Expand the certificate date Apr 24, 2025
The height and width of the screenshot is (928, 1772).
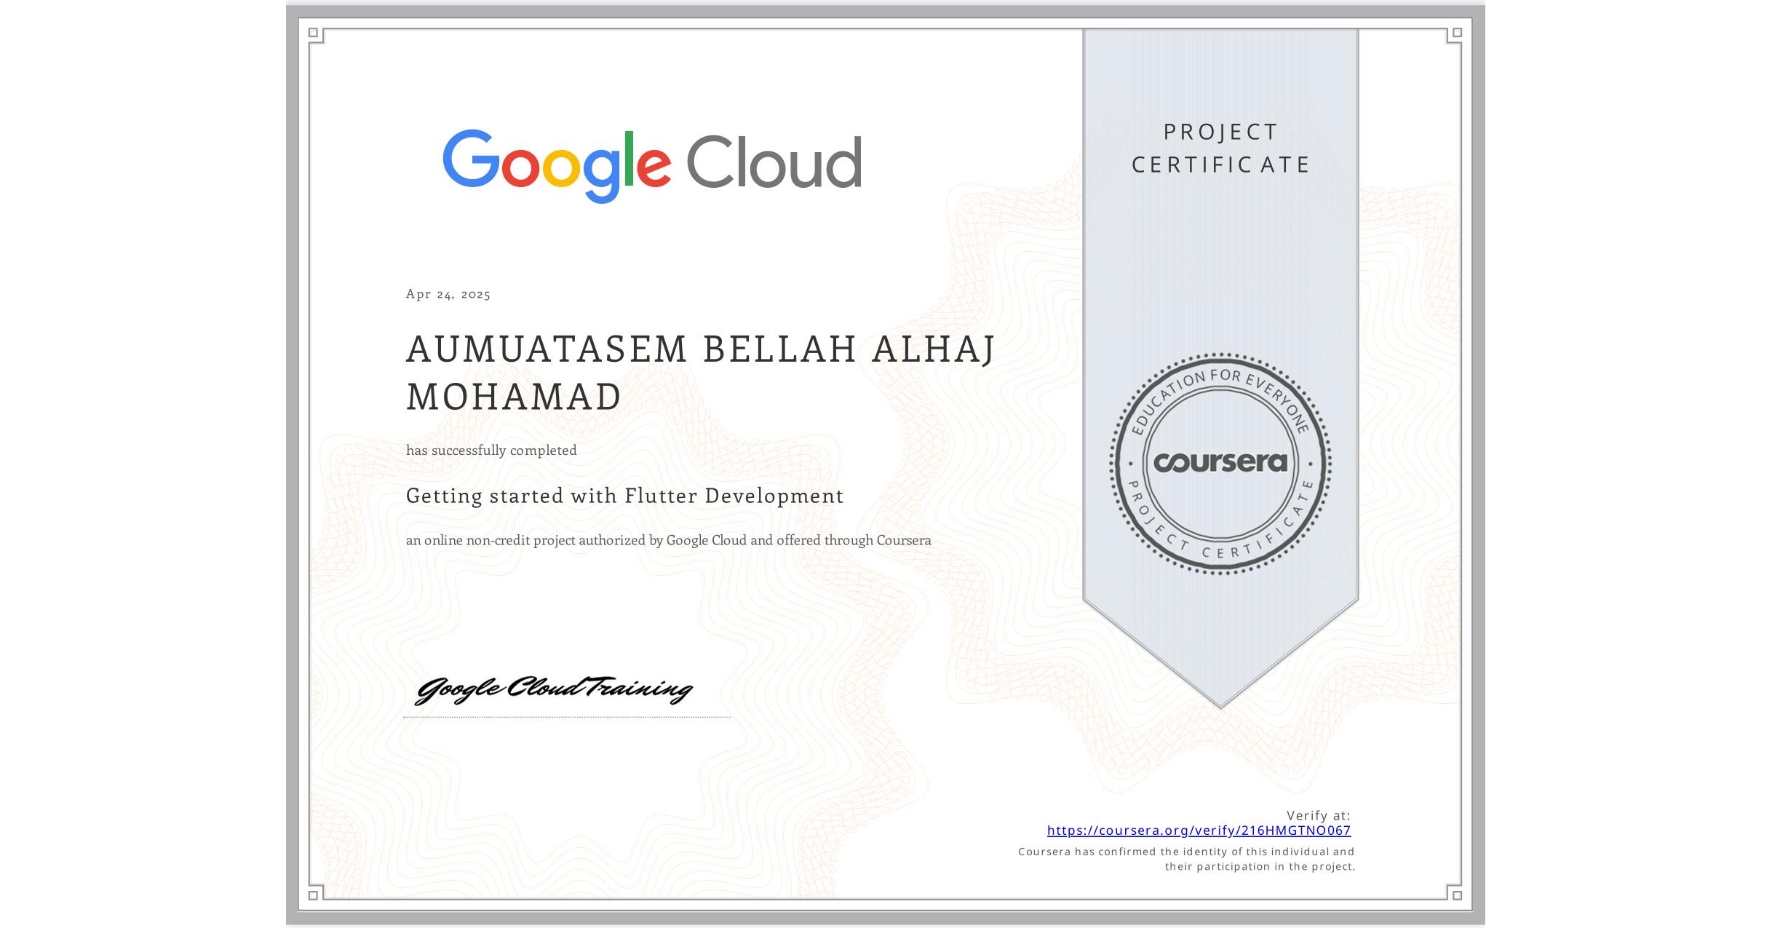447,294
